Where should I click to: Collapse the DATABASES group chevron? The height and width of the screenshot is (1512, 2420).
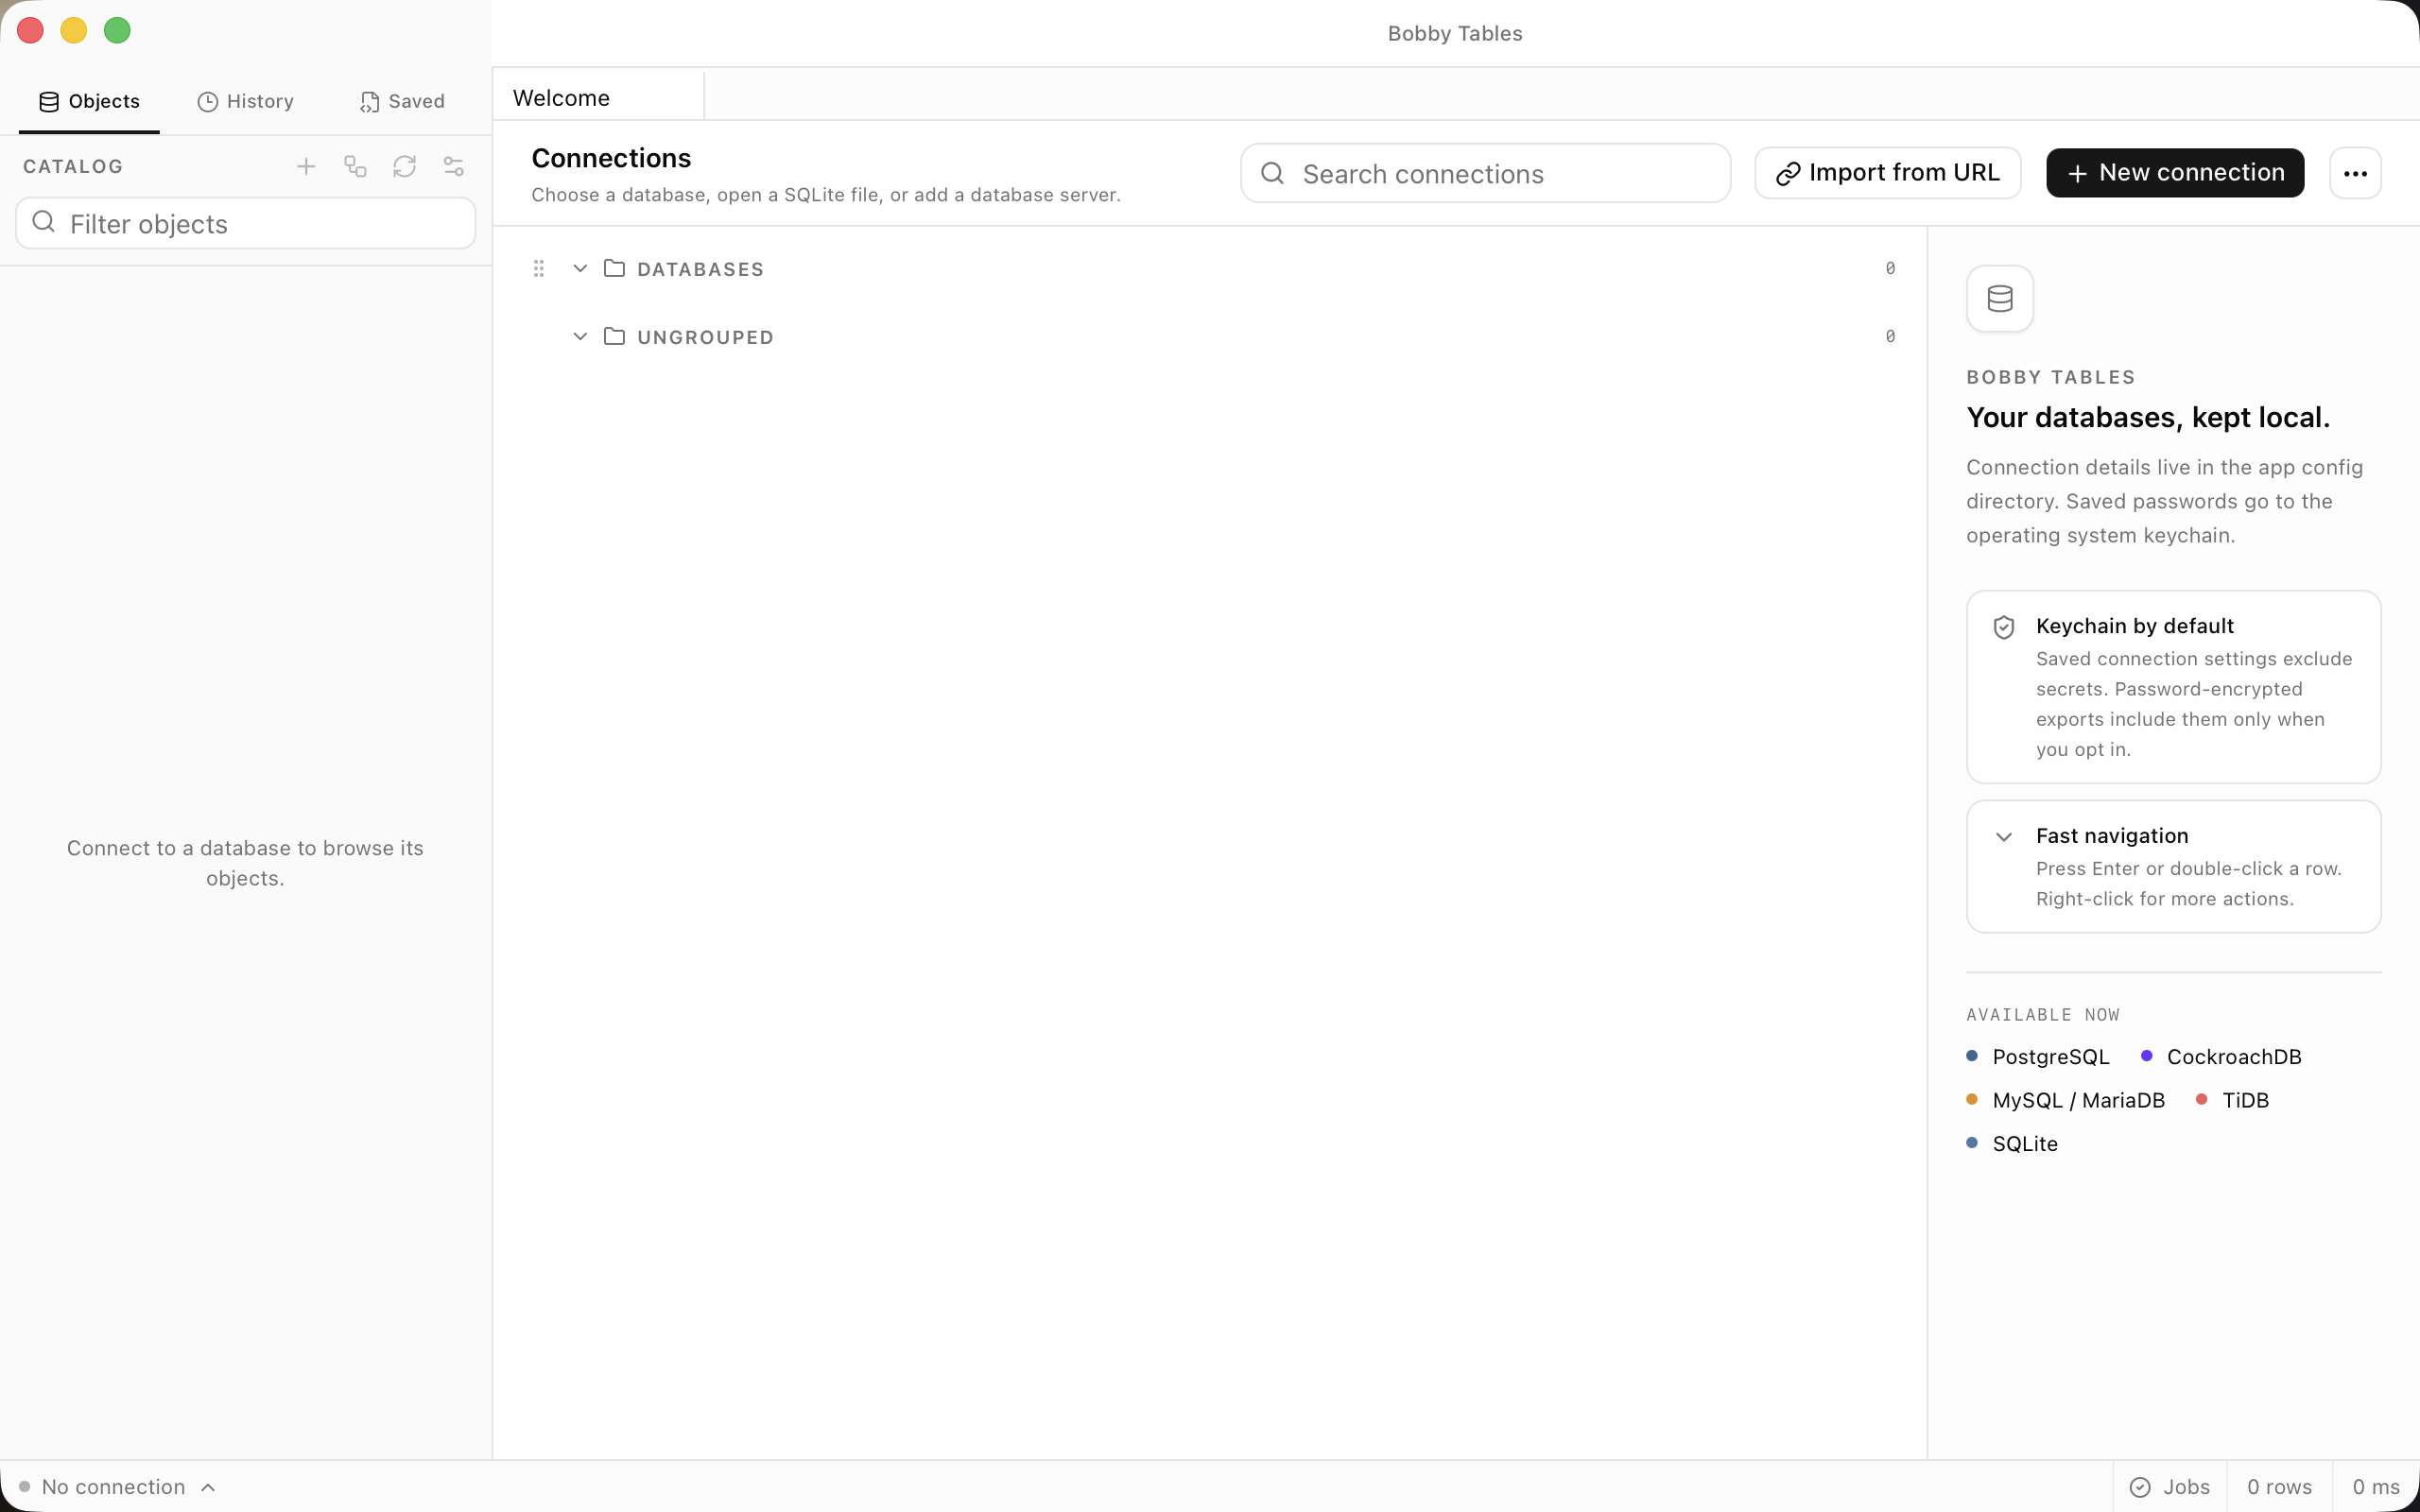580,268
